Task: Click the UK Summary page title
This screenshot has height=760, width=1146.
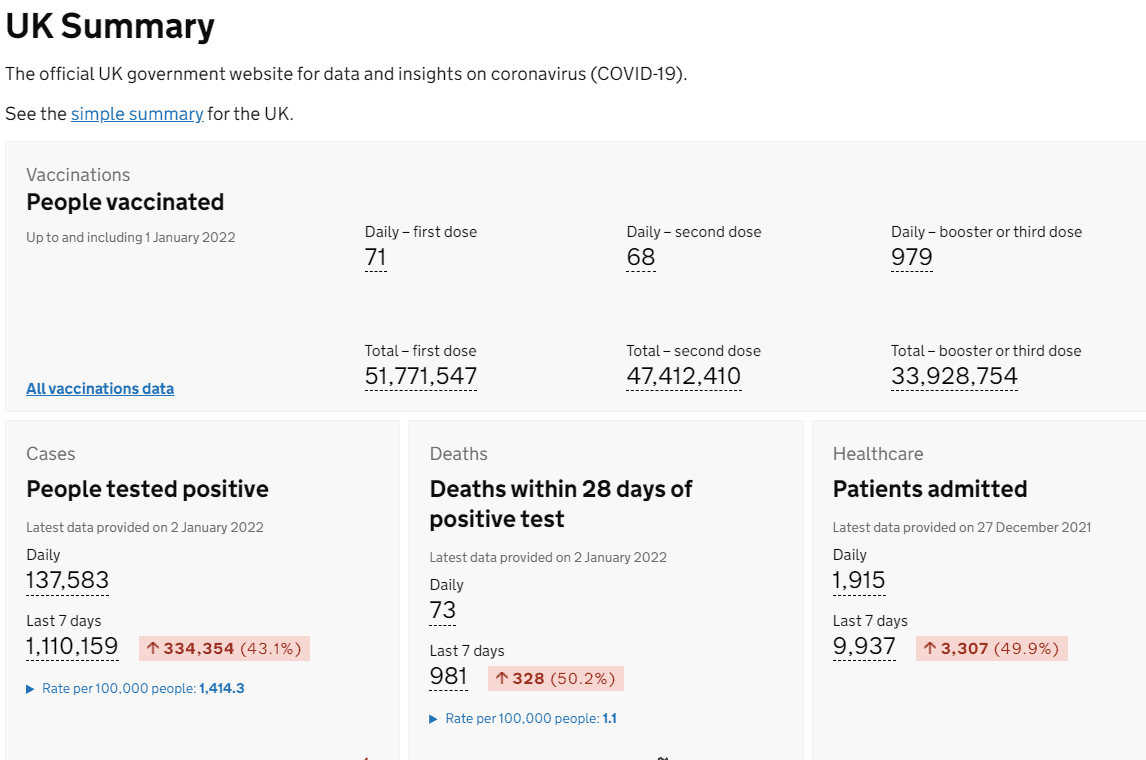Action: tap(110, 26)
